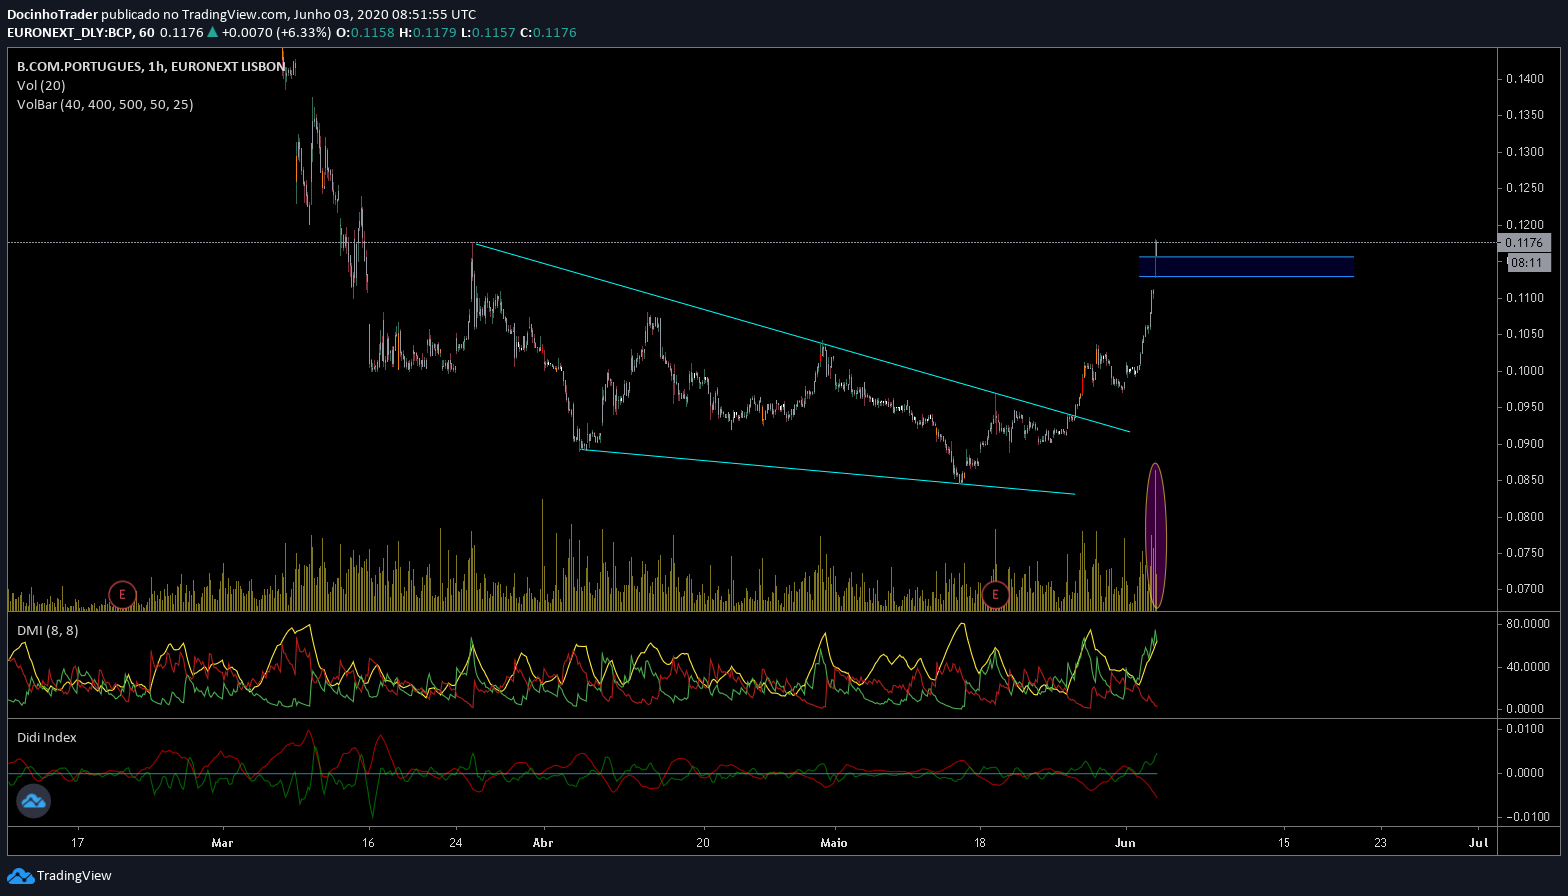Viewport: 1568px width, 896px height.
Task: Click the VolBar (40, 400, 500, 50, 25) label
Action: coord(105,104)
